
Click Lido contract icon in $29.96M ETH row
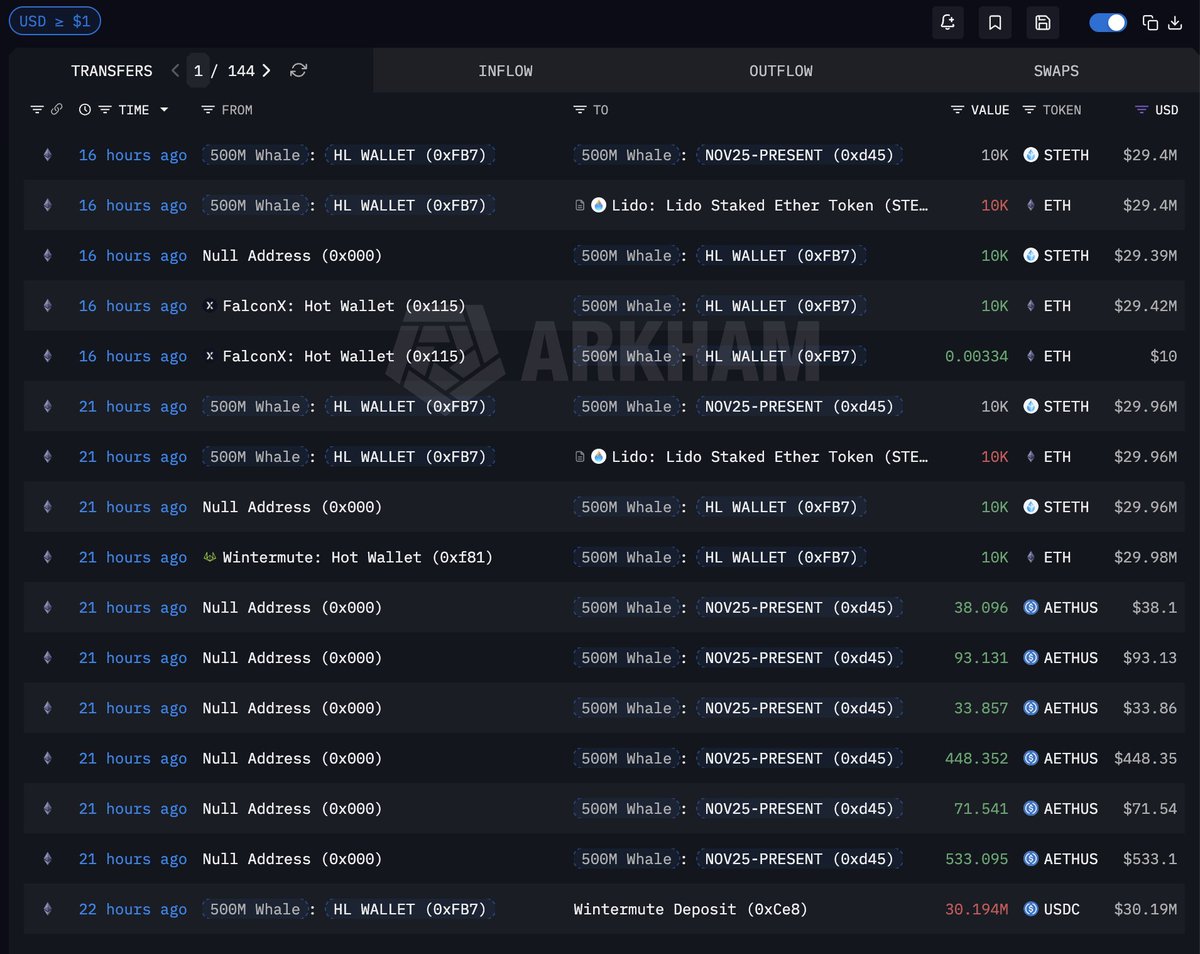tap(580, 457)
